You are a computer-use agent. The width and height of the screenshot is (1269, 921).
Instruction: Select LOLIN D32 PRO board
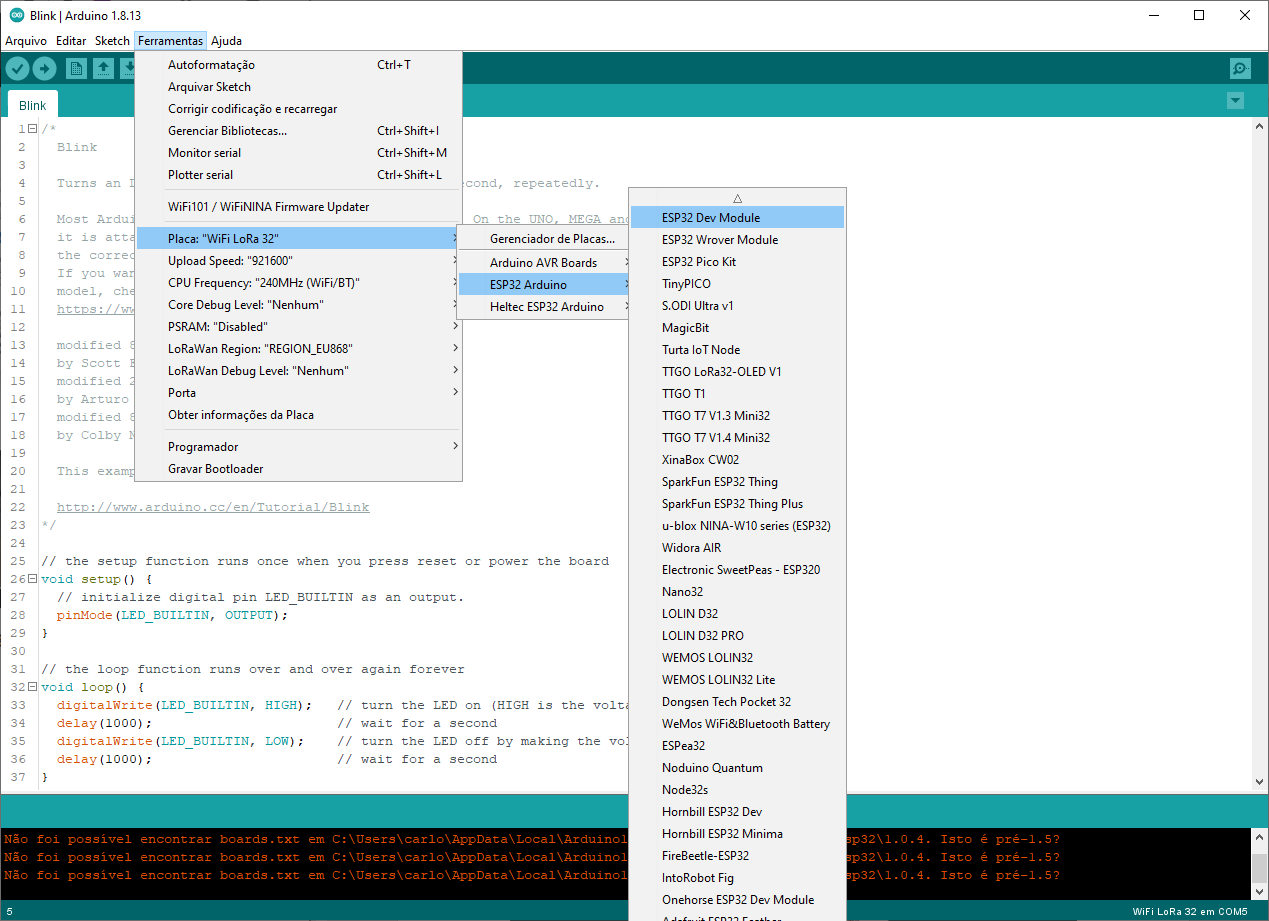click(738, 636)
